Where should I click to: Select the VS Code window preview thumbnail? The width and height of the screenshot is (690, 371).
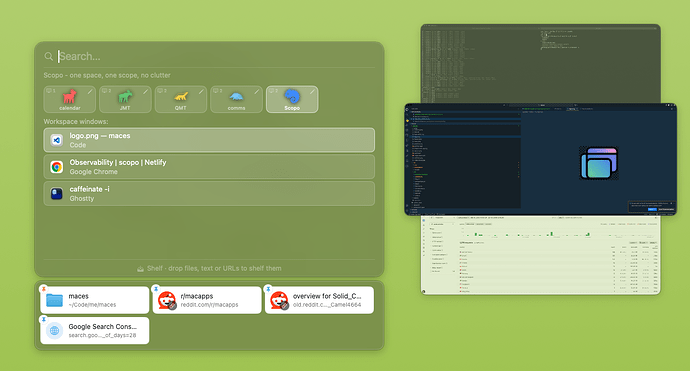click(540, 159)
